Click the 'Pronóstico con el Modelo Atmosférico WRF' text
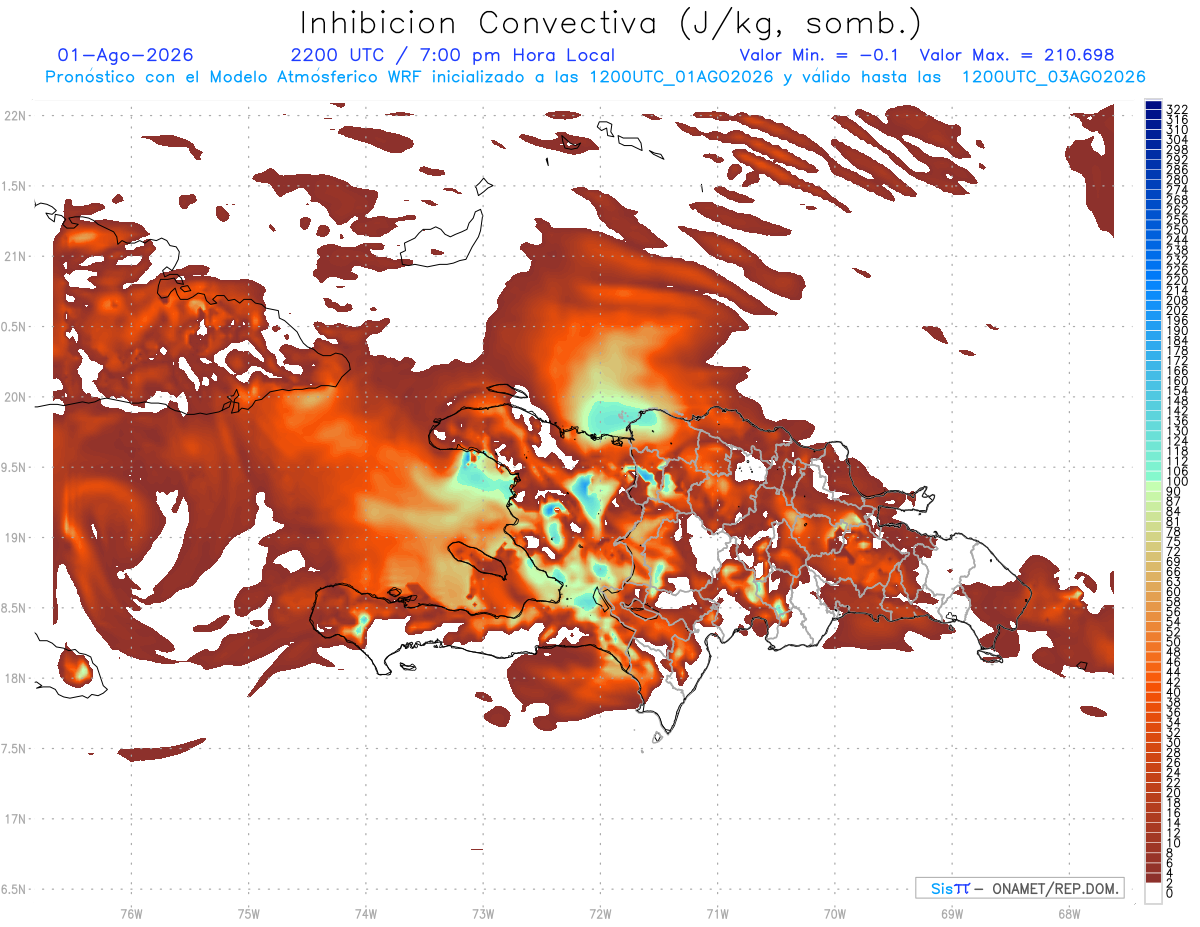This screenshot has width=1200, height=927. coord(237,77)
